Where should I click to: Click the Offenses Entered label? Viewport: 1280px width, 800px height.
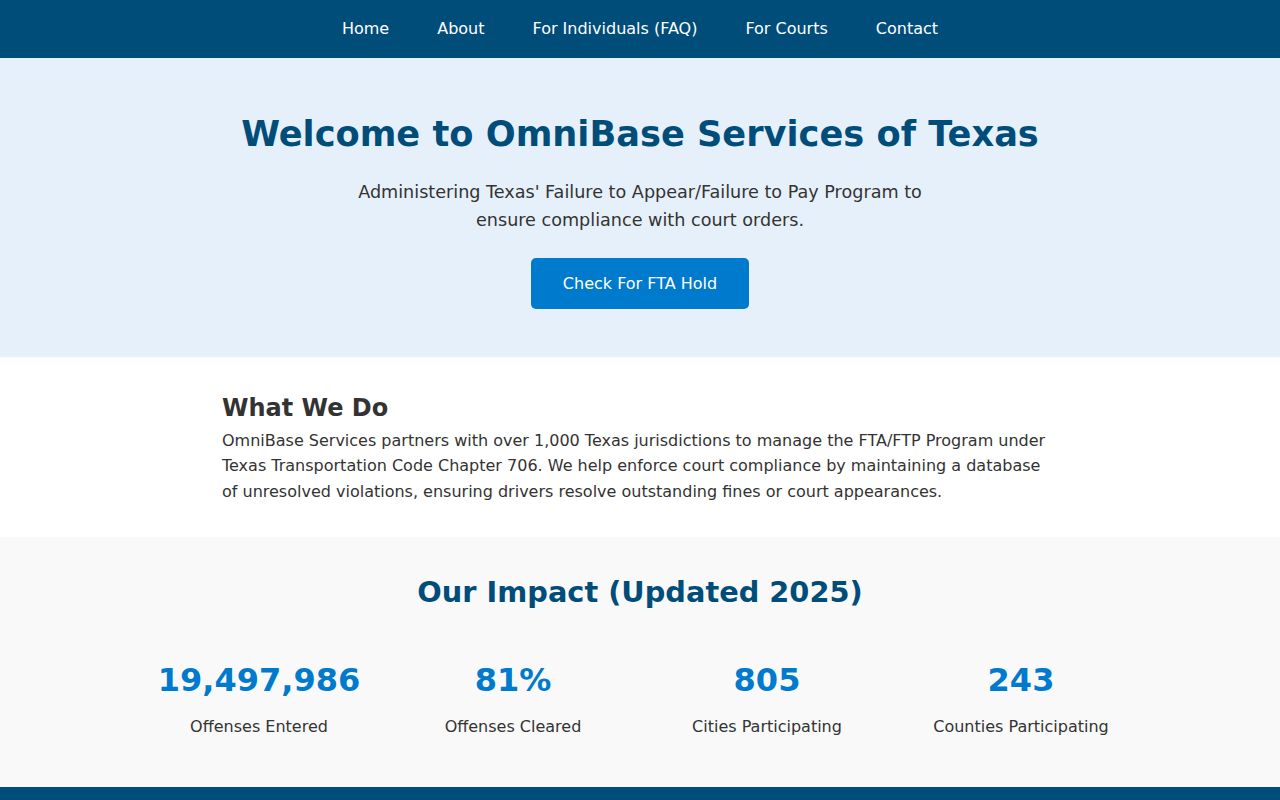[259, 727]
